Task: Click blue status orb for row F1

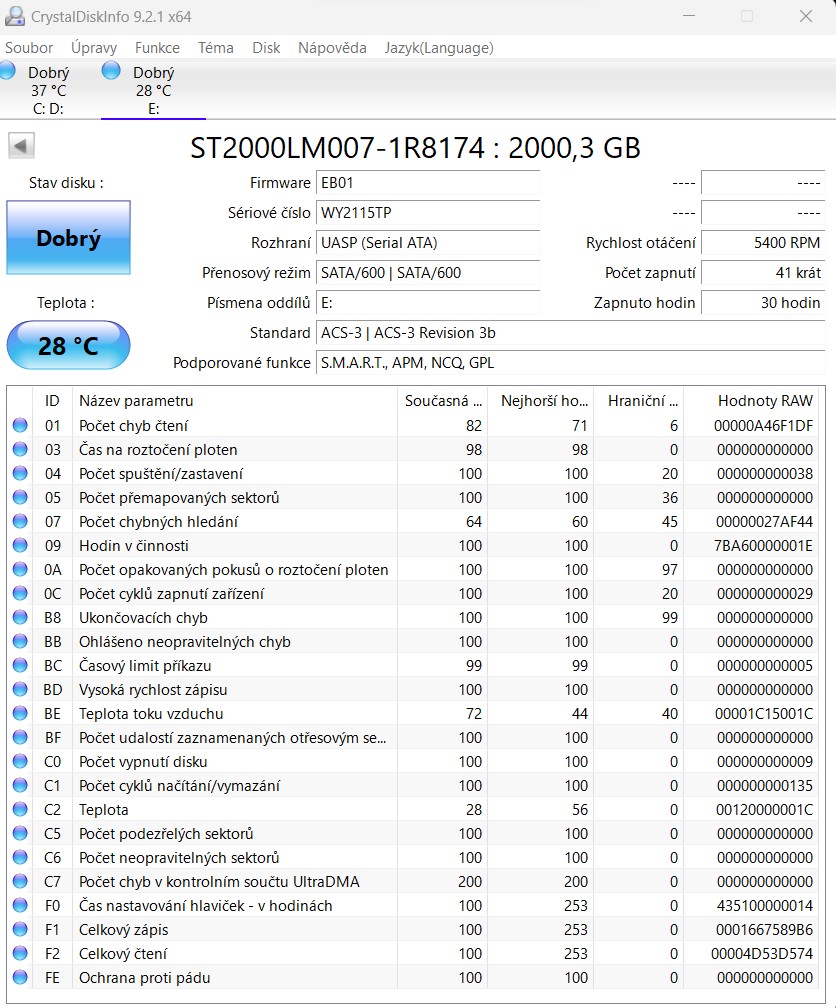Action: click(x=21, y=929)
